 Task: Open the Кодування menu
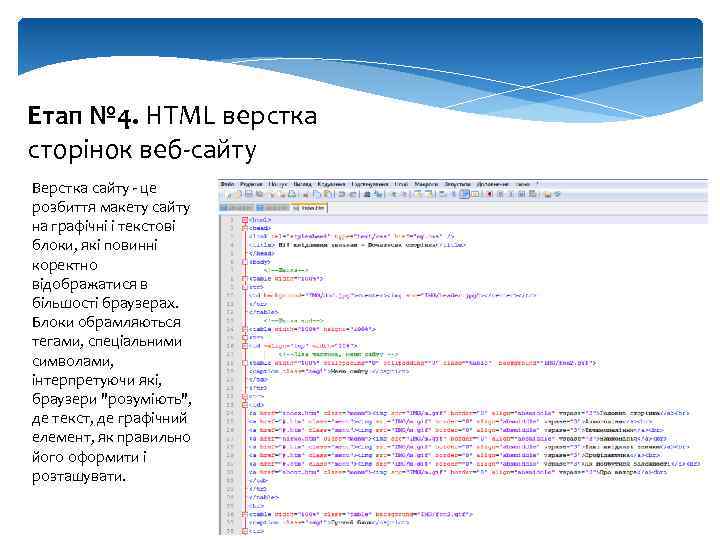331,184
